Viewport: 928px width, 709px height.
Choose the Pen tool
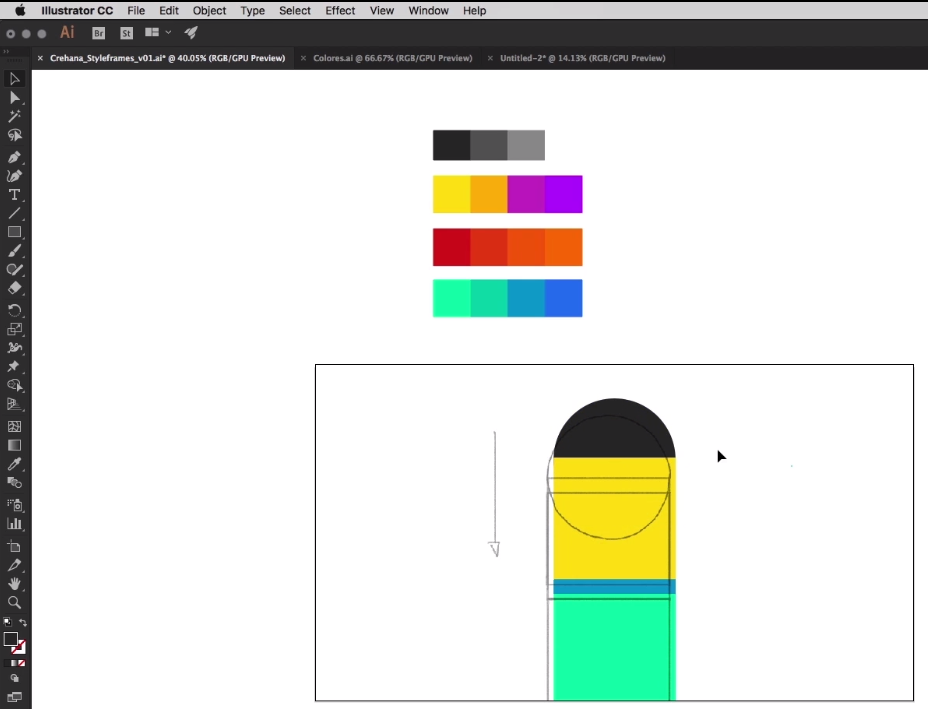[x=14, y=156]
